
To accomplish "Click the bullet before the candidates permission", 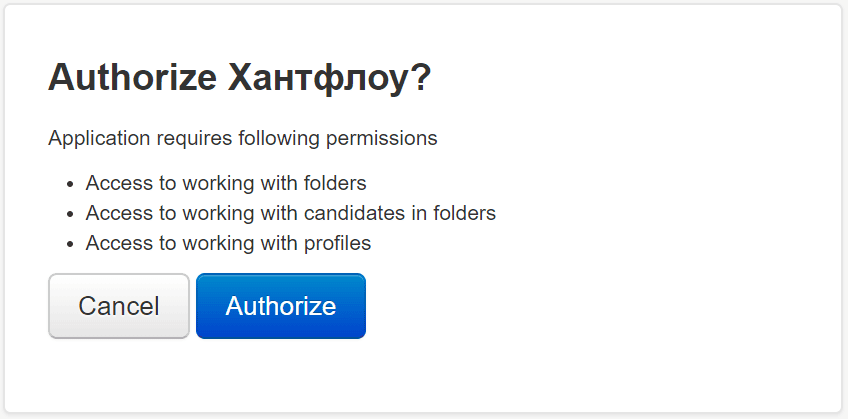I will [70, 214].
